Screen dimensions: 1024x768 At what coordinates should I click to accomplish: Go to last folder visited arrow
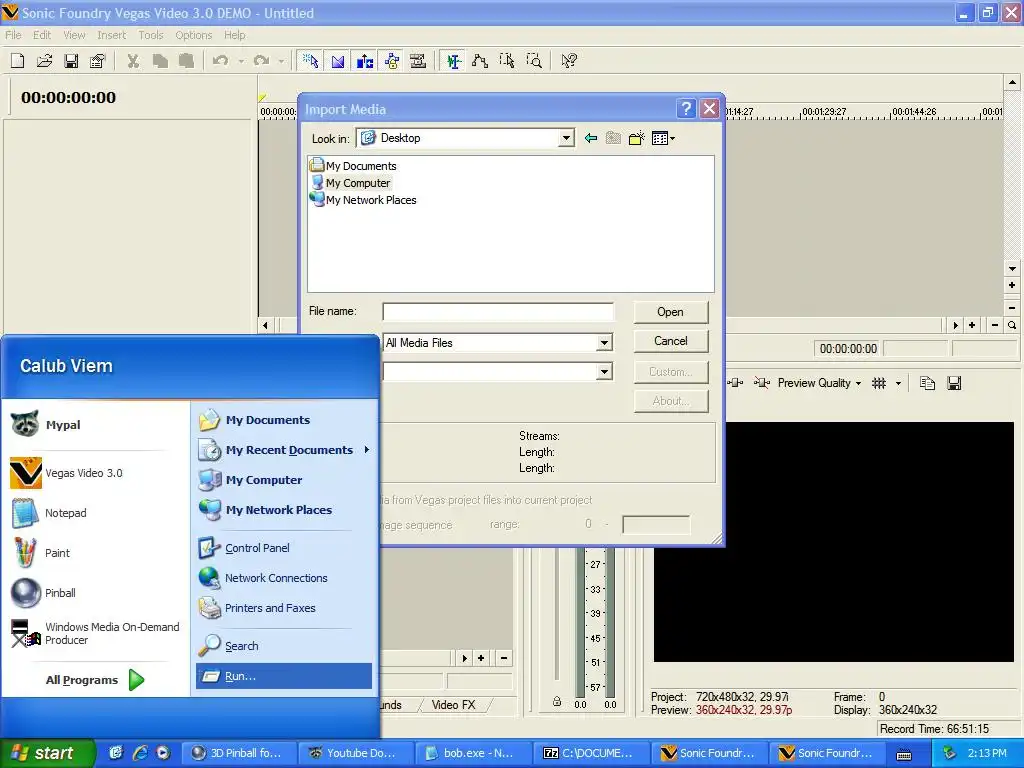(x=591, y=138)
